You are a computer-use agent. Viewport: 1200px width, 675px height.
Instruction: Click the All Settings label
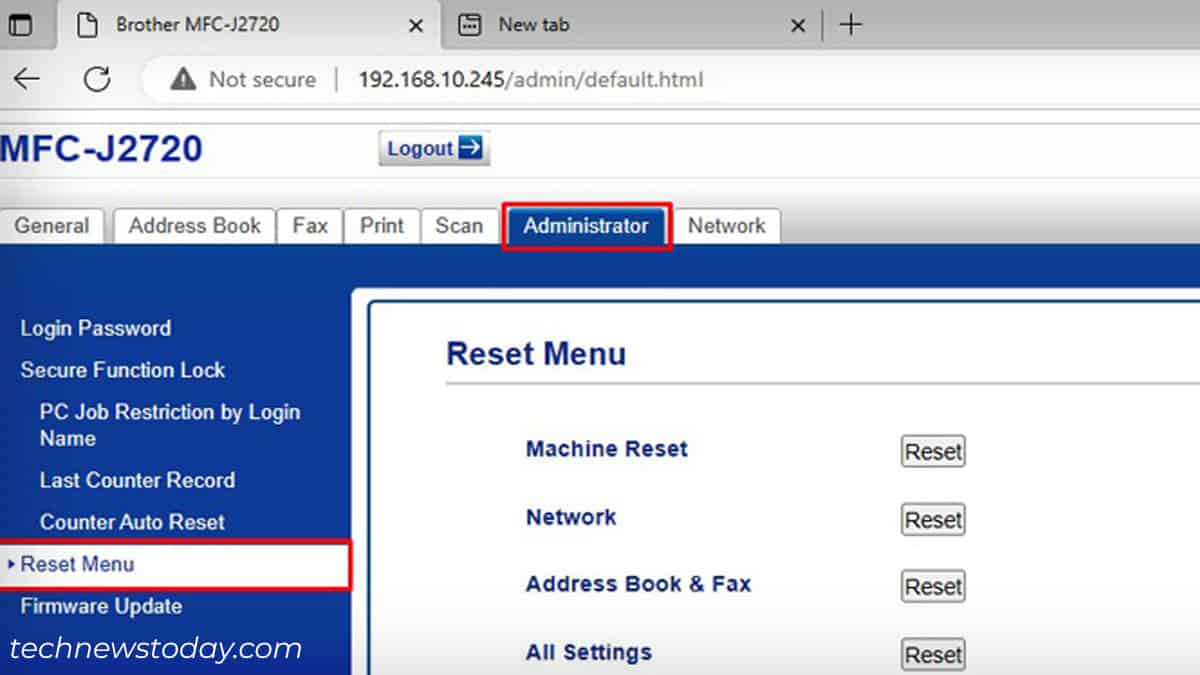point(589,652)
